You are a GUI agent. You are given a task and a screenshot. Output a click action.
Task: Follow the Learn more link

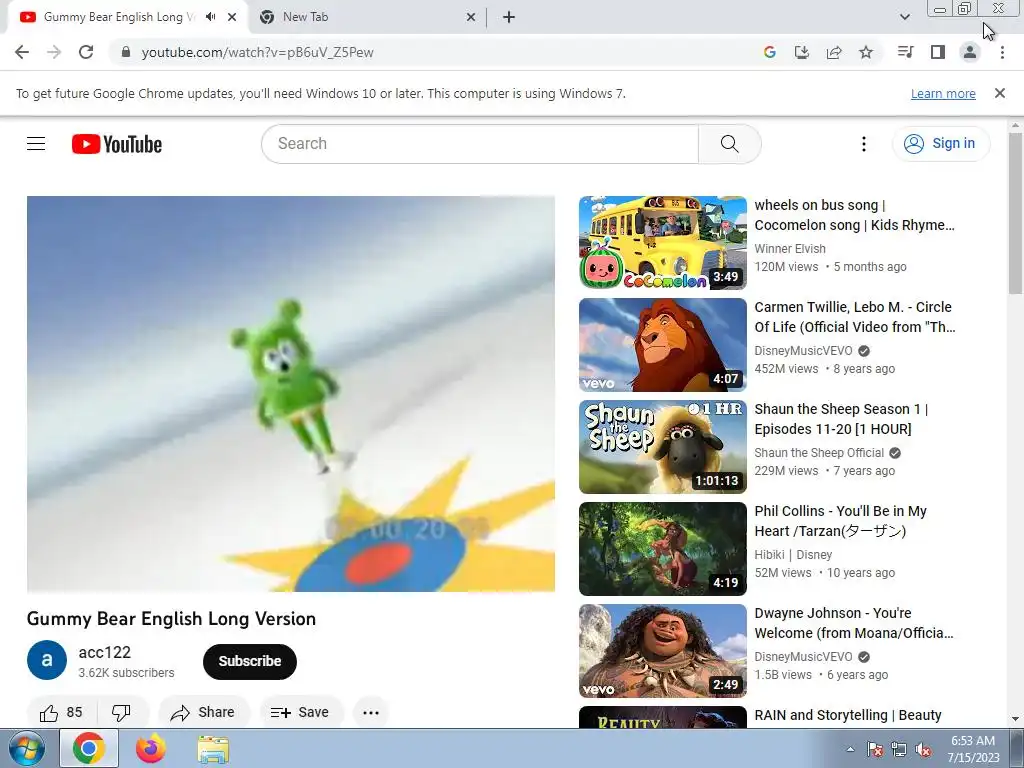coord(943,93)
